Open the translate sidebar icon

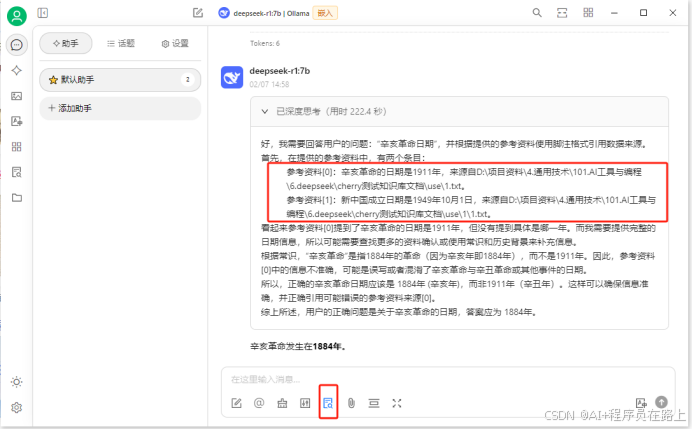pyautogui.click(x=17, y=121)
